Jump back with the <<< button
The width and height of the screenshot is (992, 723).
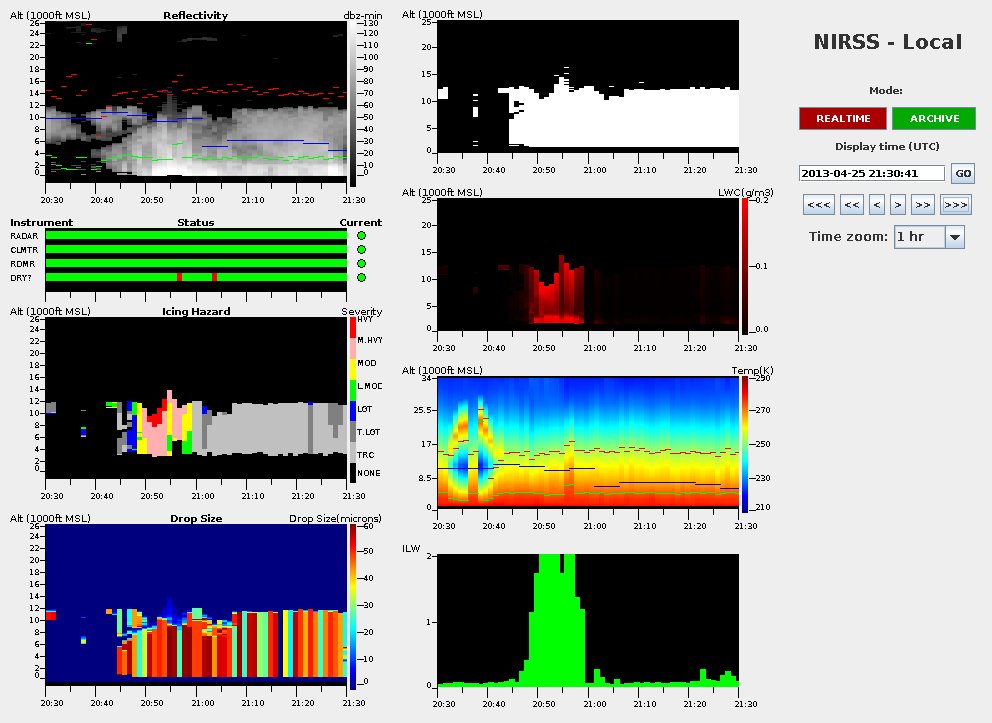coord(817,205)
